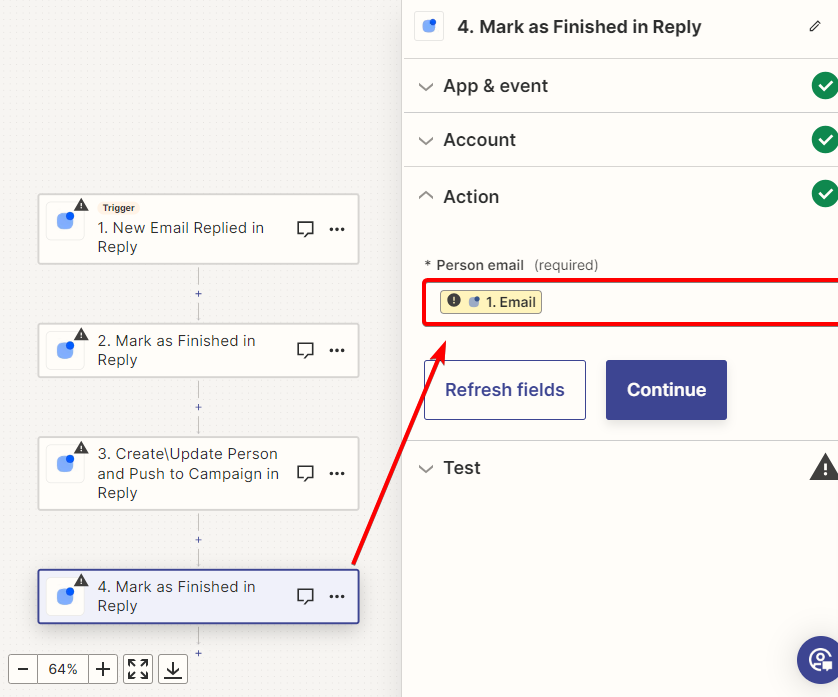The image size is (838, 697).
Task: Click Action green checkmark status
Action: click(x=825, y=193)
